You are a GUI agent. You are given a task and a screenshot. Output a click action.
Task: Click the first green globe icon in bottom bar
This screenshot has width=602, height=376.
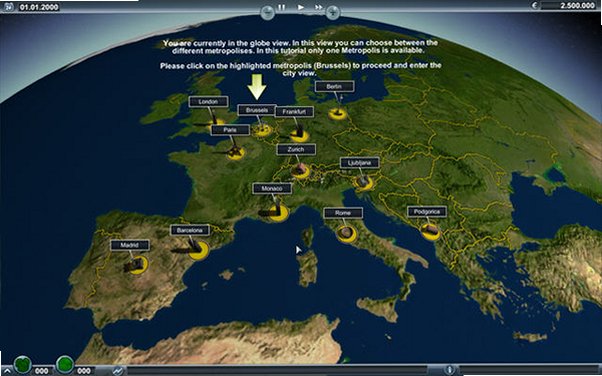tap(23, 365)
